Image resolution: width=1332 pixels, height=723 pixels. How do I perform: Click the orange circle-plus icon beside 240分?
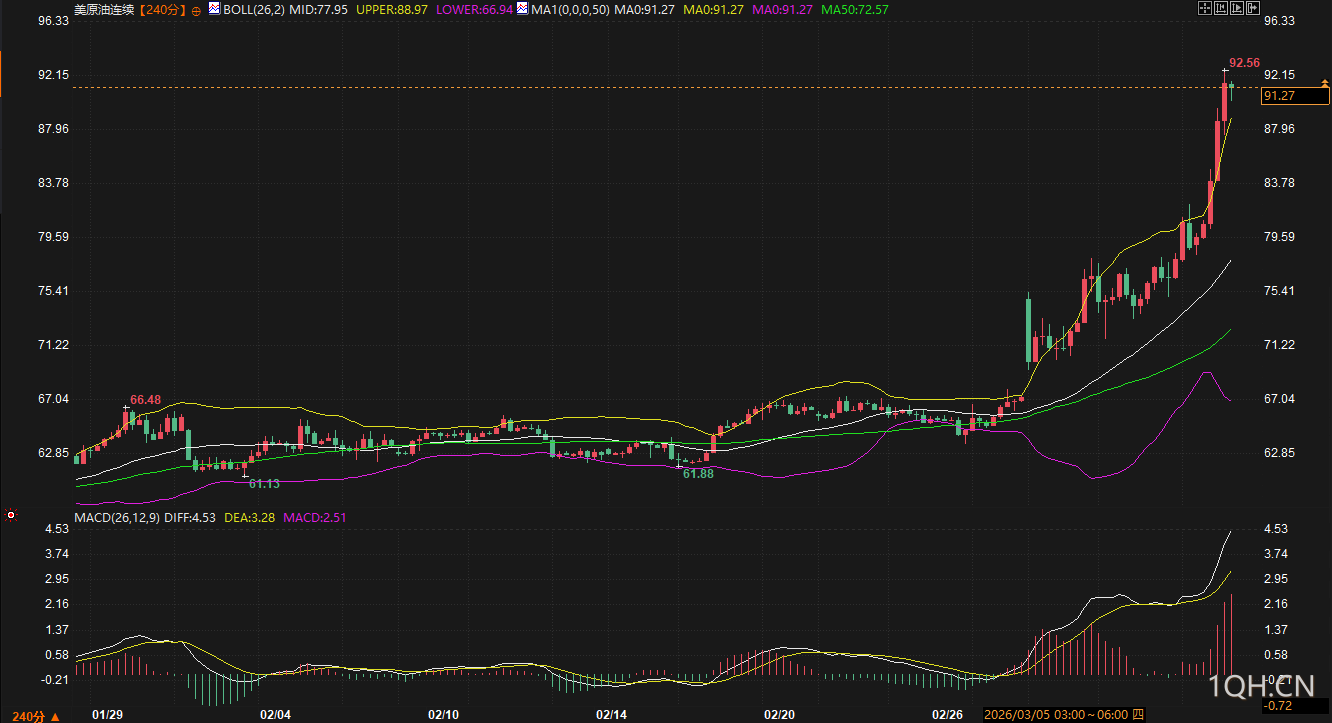pos(195,10)
